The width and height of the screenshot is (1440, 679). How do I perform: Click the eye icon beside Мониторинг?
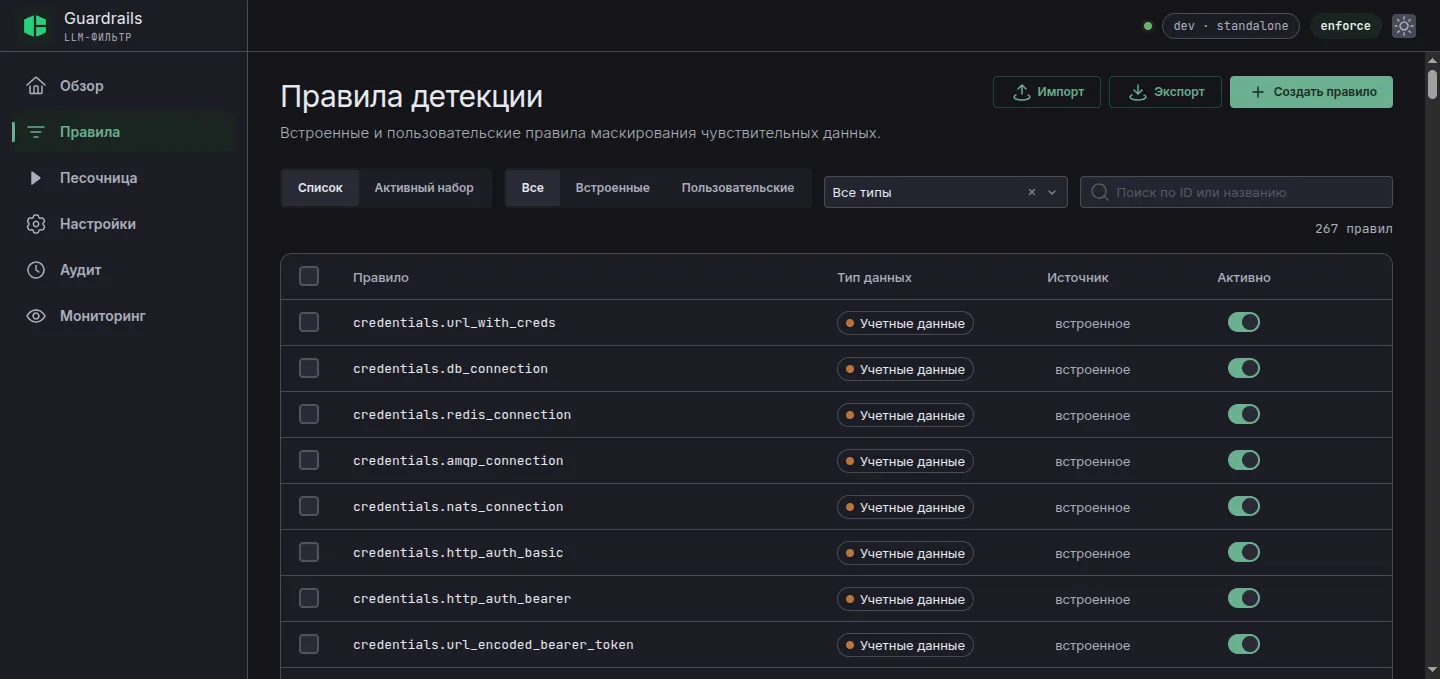tap(36, 316)
